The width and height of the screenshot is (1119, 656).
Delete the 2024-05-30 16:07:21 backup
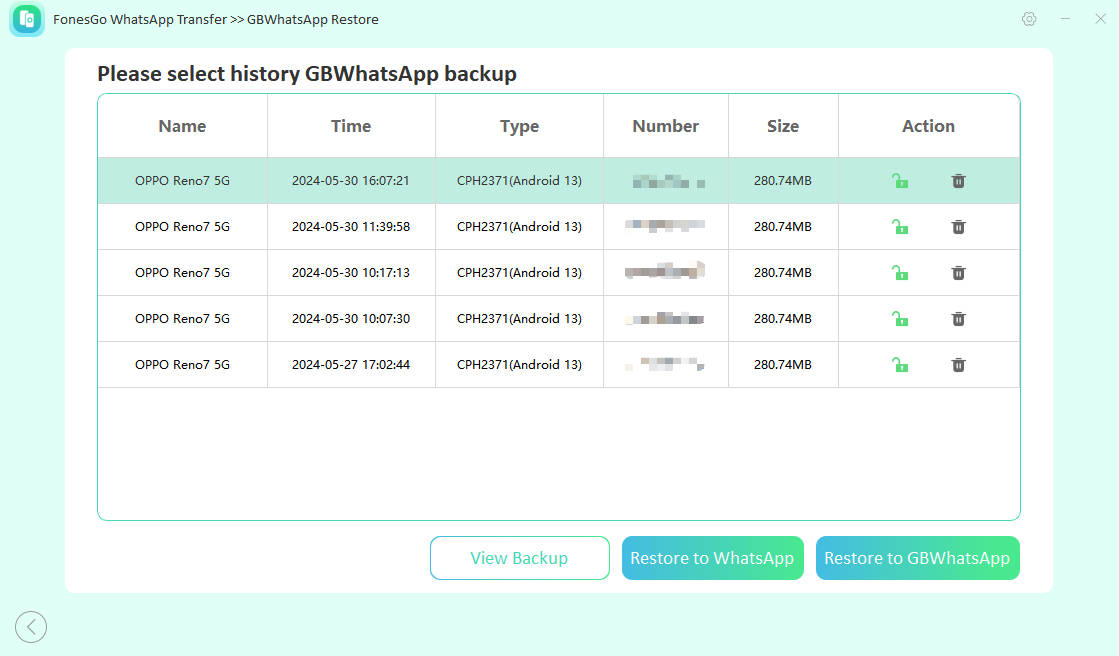point(958,181)
